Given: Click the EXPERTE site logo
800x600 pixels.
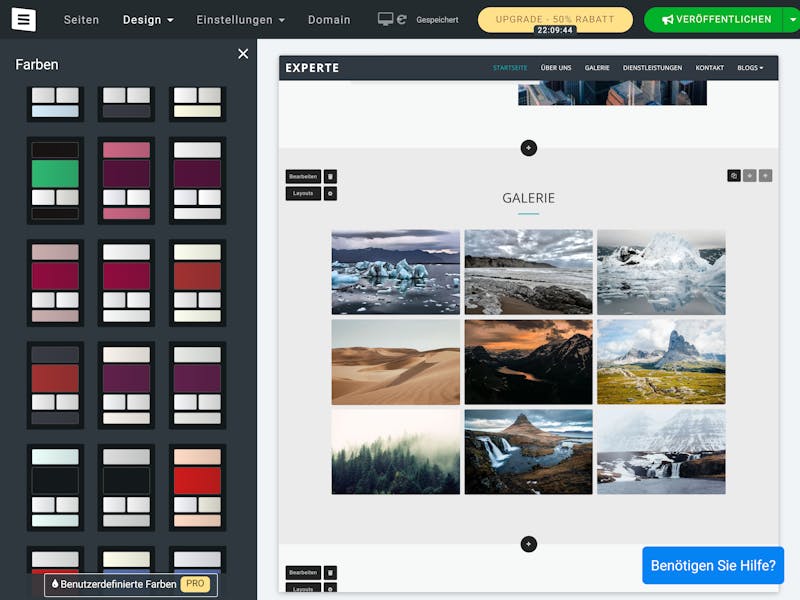Looking at the screenshot, I should pos(312,68).
